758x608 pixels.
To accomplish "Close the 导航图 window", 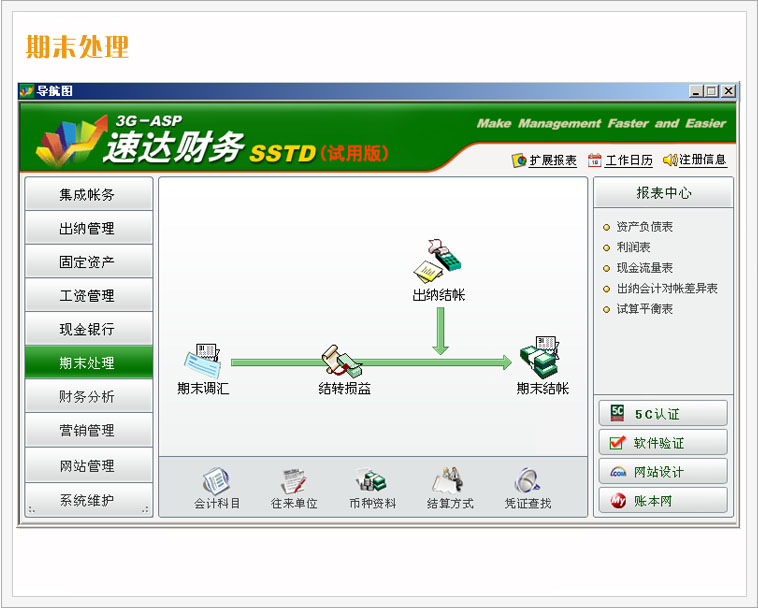I will (x=728, y=91).
